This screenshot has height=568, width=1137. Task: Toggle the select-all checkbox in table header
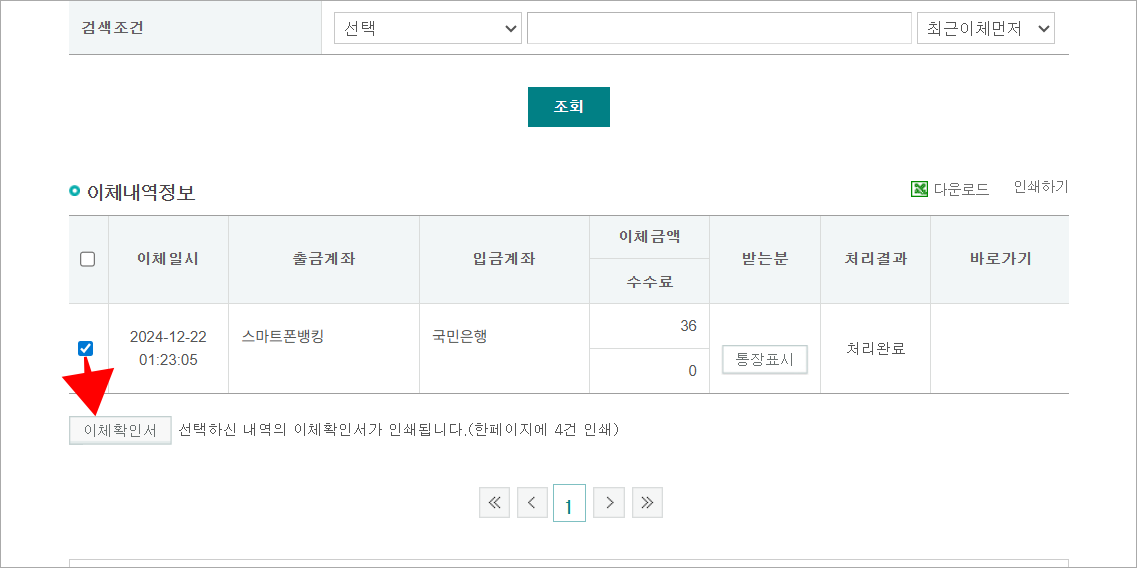pos(87,259)
